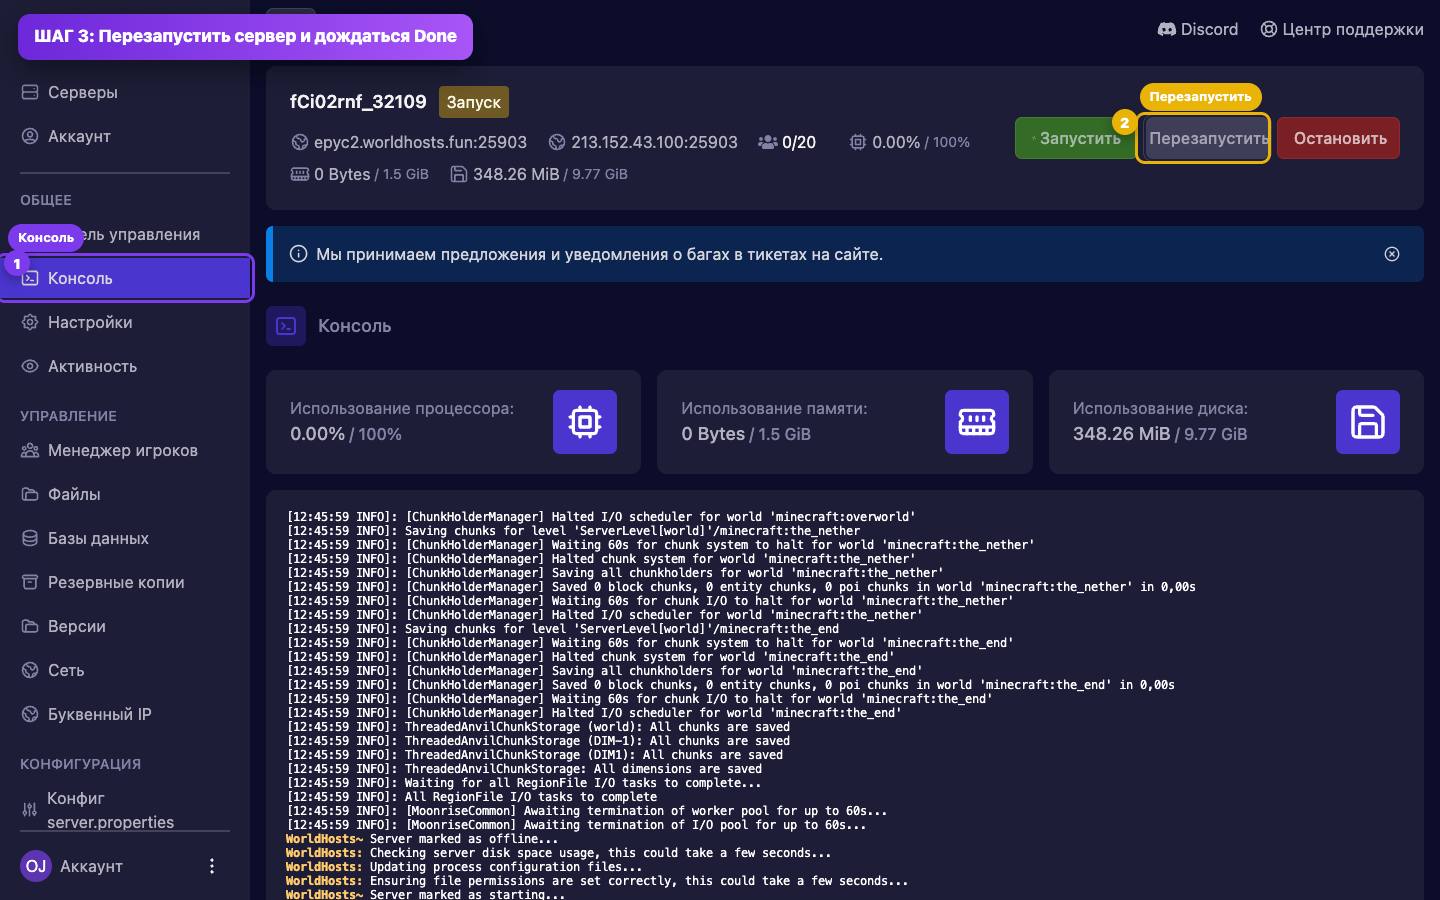Click the Резервные копии archive icon
Screen dimensions: 1440x900
pyautogui.click(x=30, y=582)
